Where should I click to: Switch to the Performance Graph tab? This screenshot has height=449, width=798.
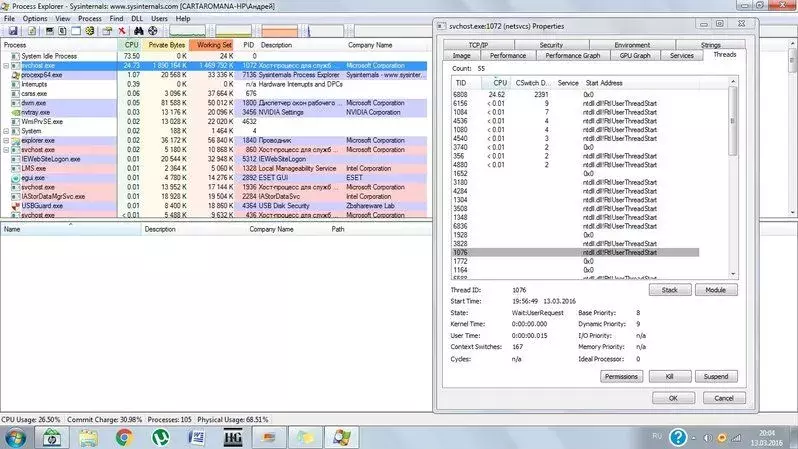point(573,55)
